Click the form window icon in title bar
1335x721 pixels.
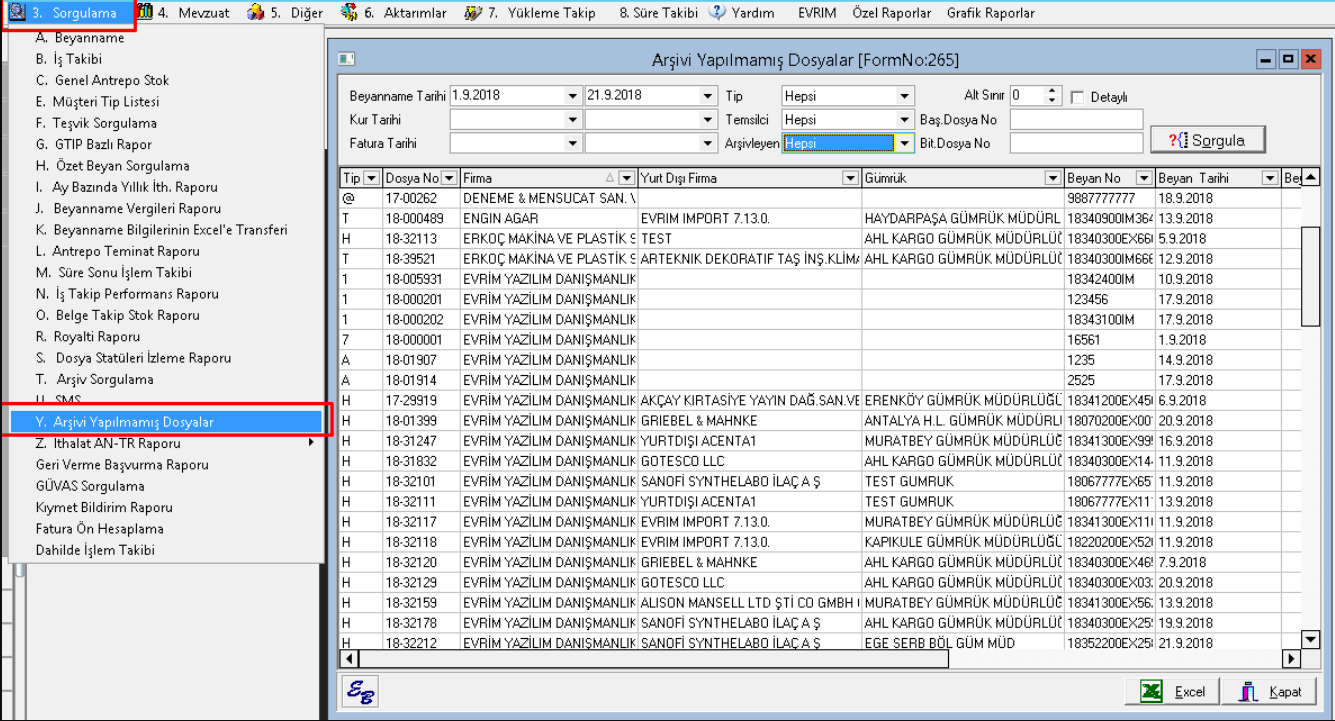(345, 59)
